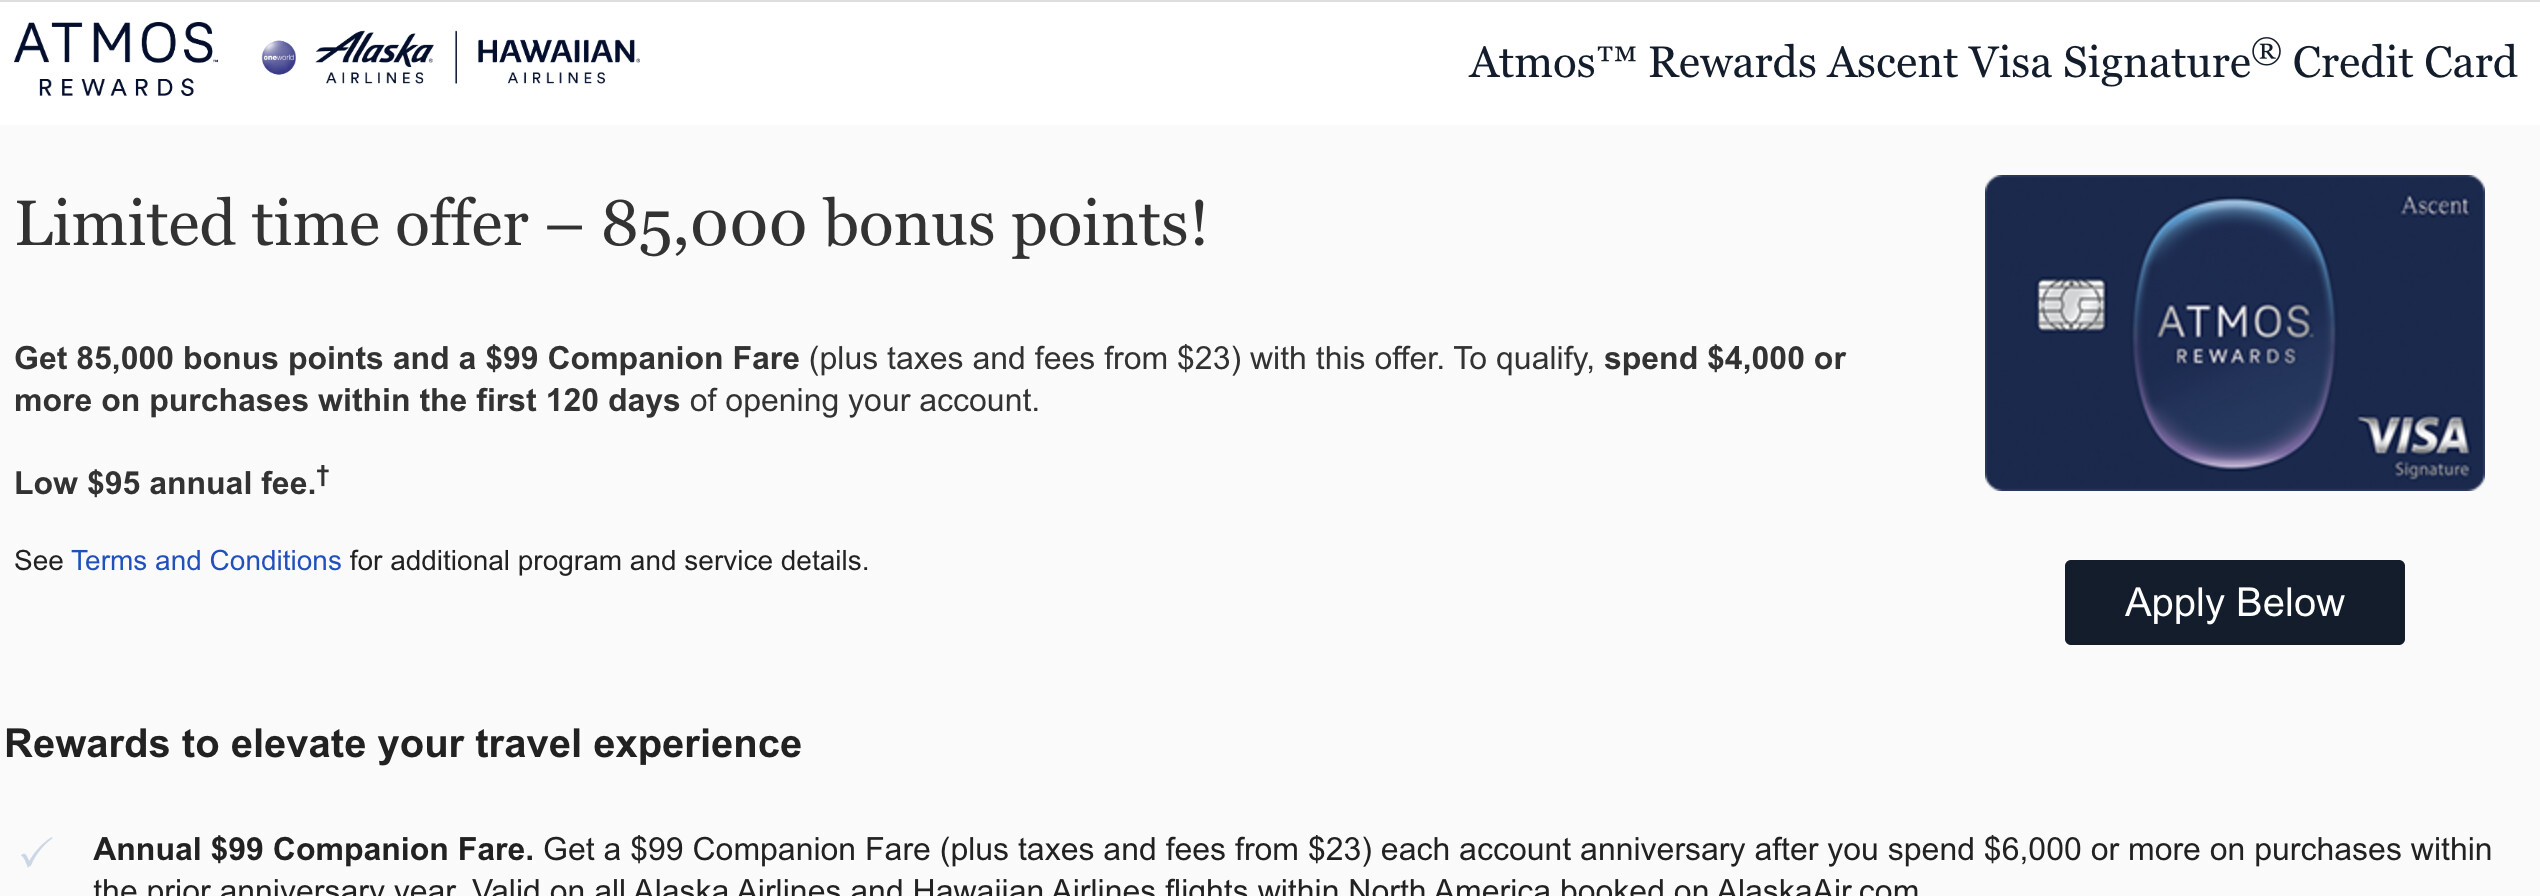The image size is (2540, 896).
Task: Click the Atmos Rewards Ascent Visa Signature title
Action: point(1991,62)
